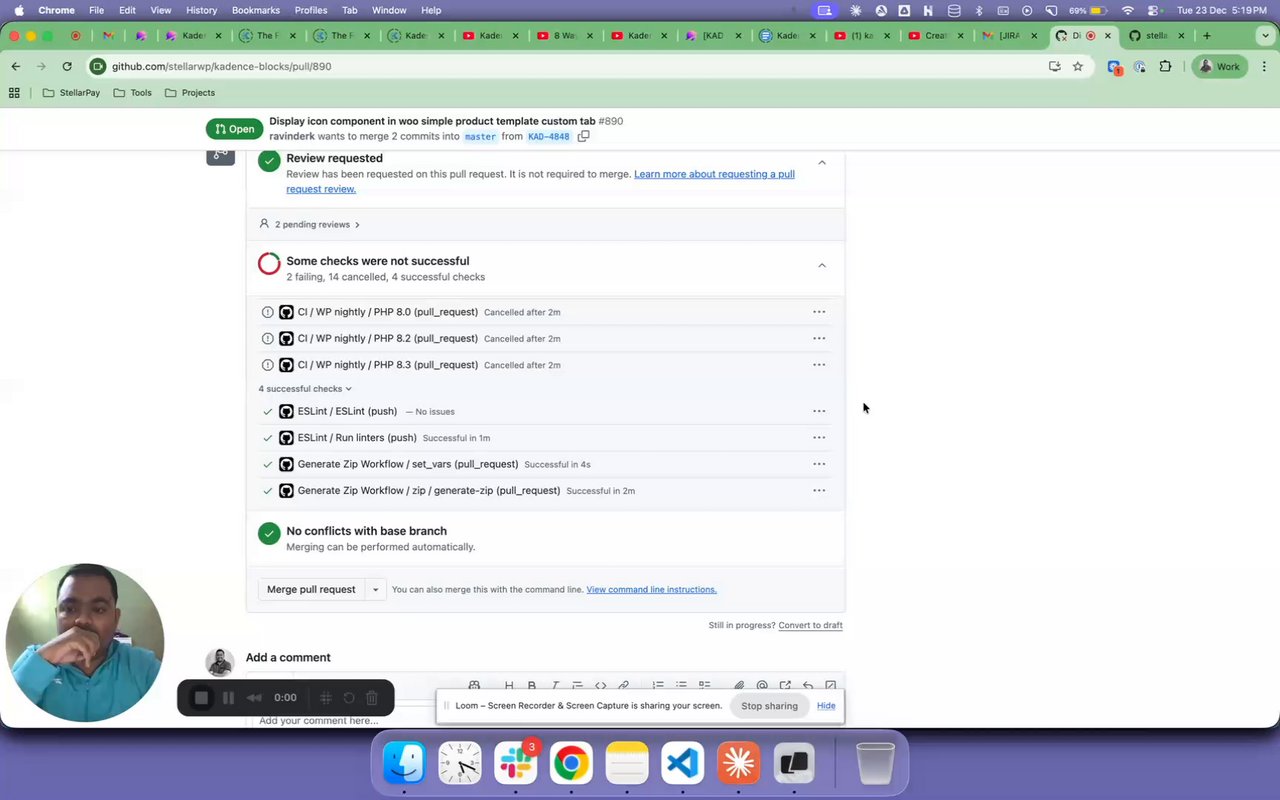Open the Work profile chip in Chrome
Screen dimensions: 1280x800
pyautogui.click(x=1218, y=66)
